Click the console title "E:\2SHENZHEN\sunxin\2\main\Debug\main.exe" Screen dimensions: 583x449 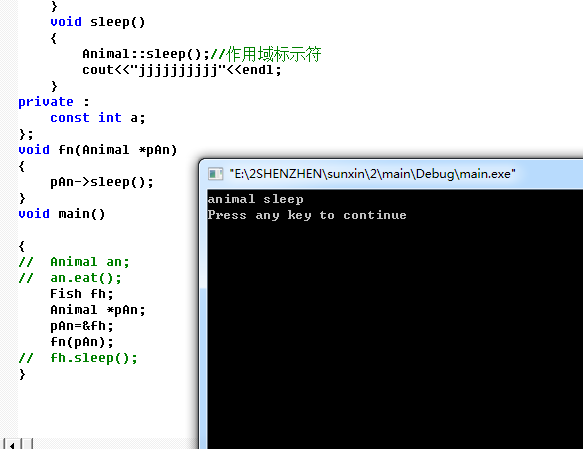point(372,174)
